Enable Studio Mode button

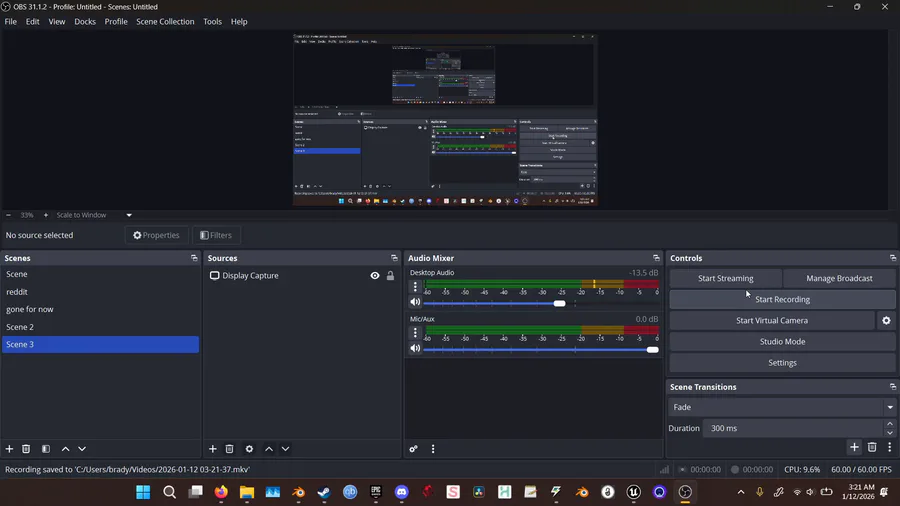click(782, 342)
